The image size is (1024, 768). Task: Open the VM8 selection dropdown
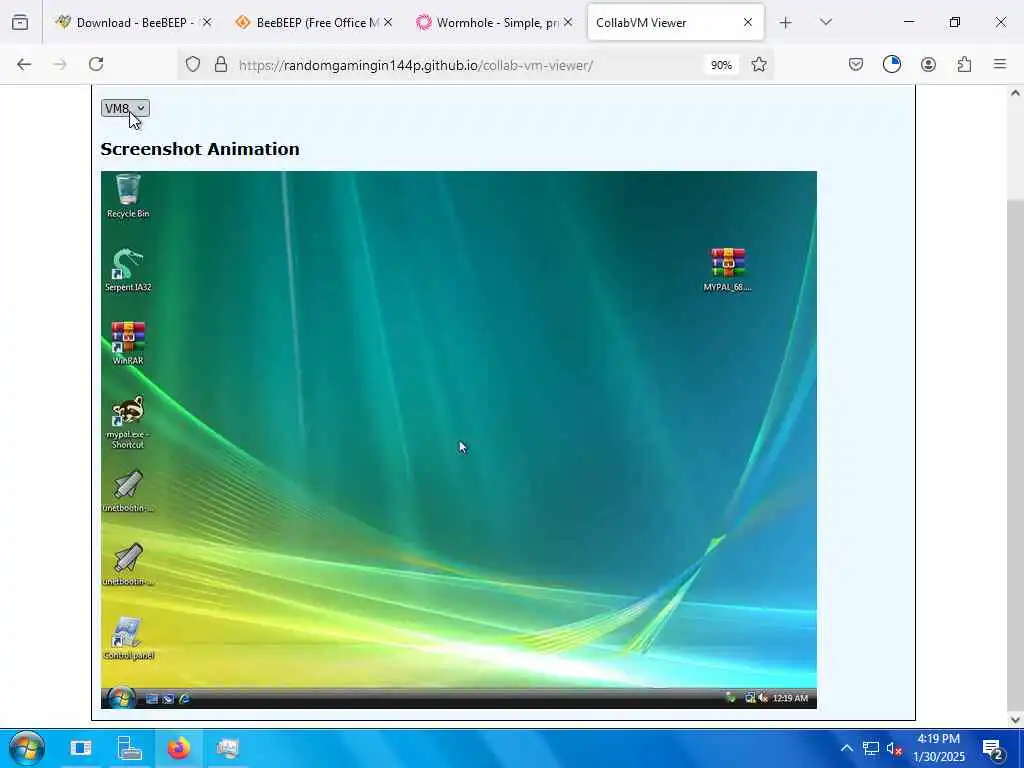tap(125, 108)
